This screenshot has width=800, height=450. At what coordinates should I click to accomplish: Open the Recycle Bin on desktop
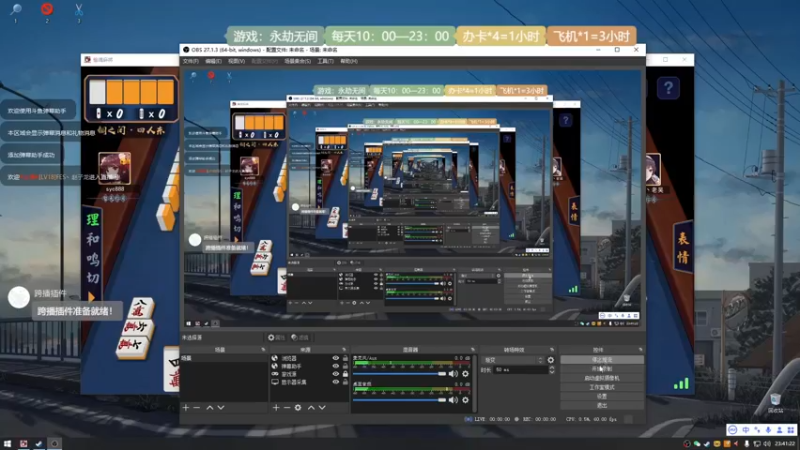click(x=776, y=400)
